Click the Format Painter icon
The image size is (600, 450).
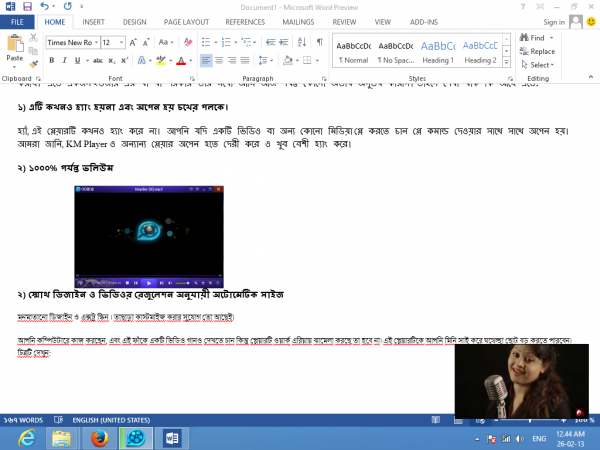[x=35, y=63]
